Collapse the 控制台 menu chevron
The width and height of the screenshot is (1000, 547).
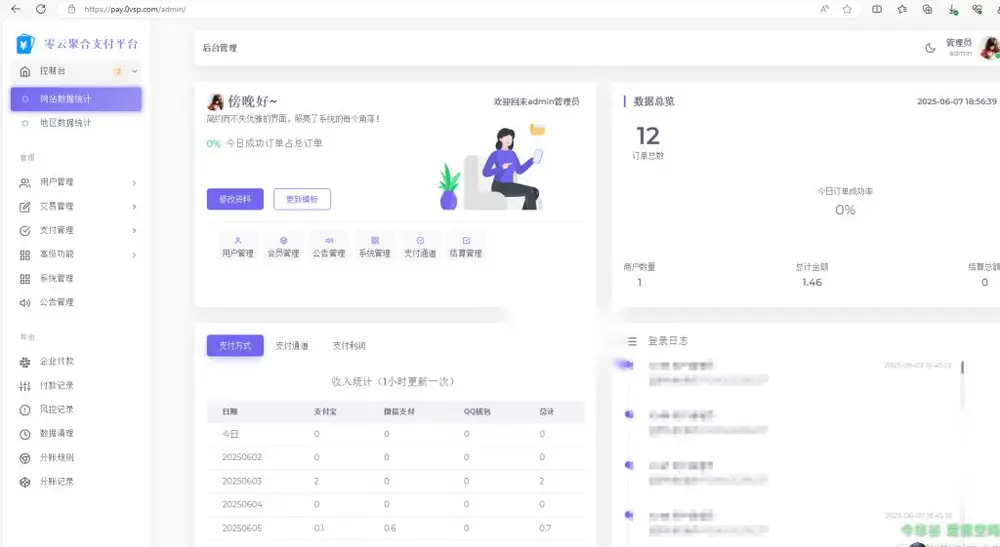click(x=135, y=71)
